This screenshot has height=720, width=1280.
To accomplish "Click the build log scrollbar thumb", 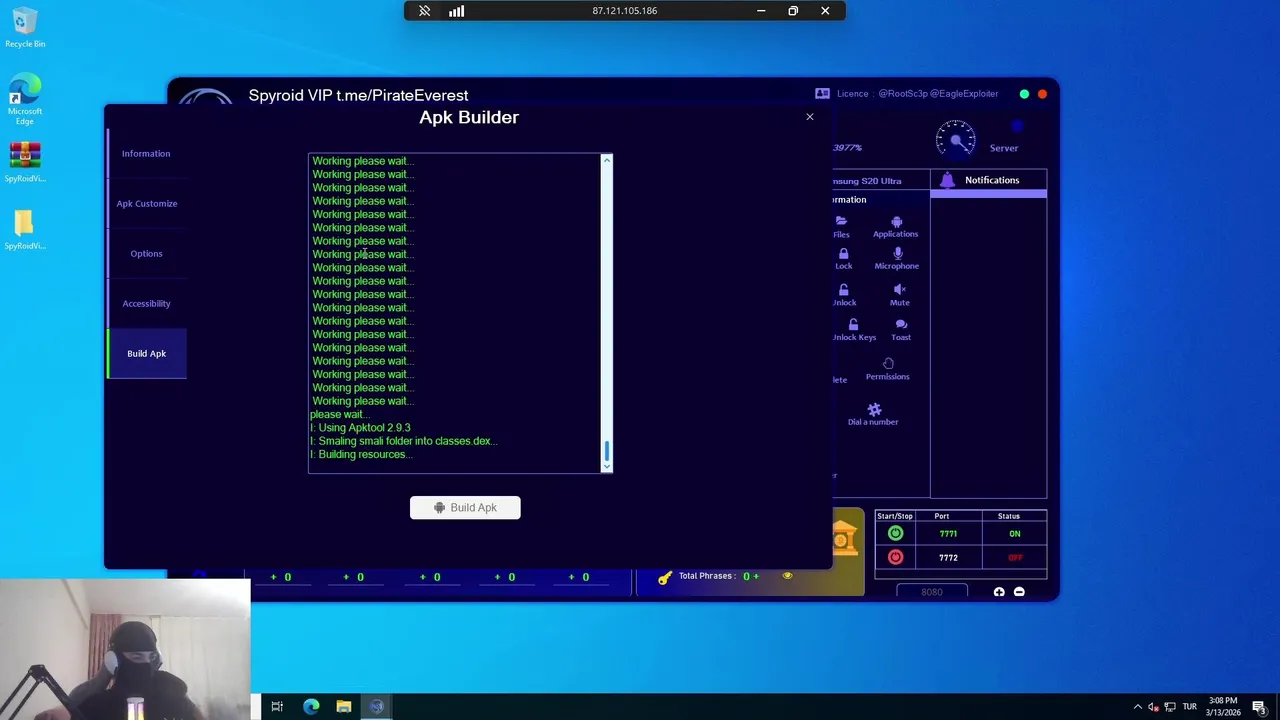I will [x=606, y=451].
